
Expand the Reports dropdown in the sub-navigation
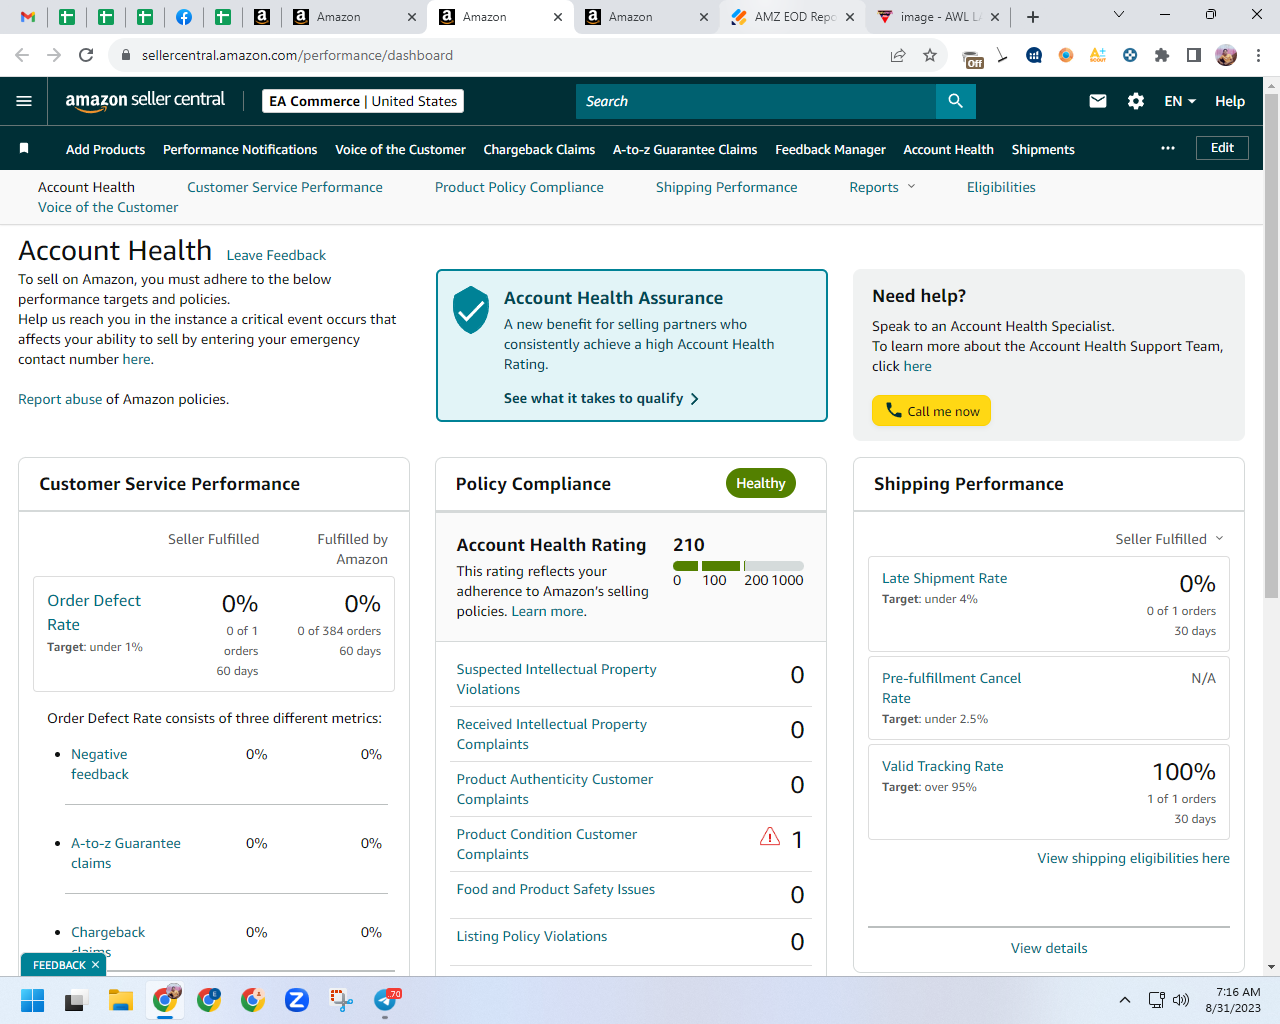click(x=882, y=187)
